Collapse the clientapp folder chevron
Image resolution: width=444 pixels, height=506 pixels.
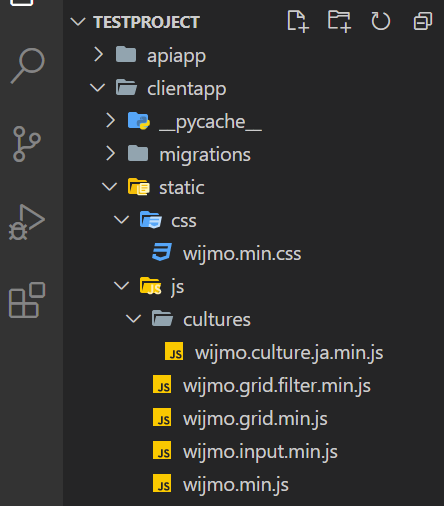pos(98,88)
